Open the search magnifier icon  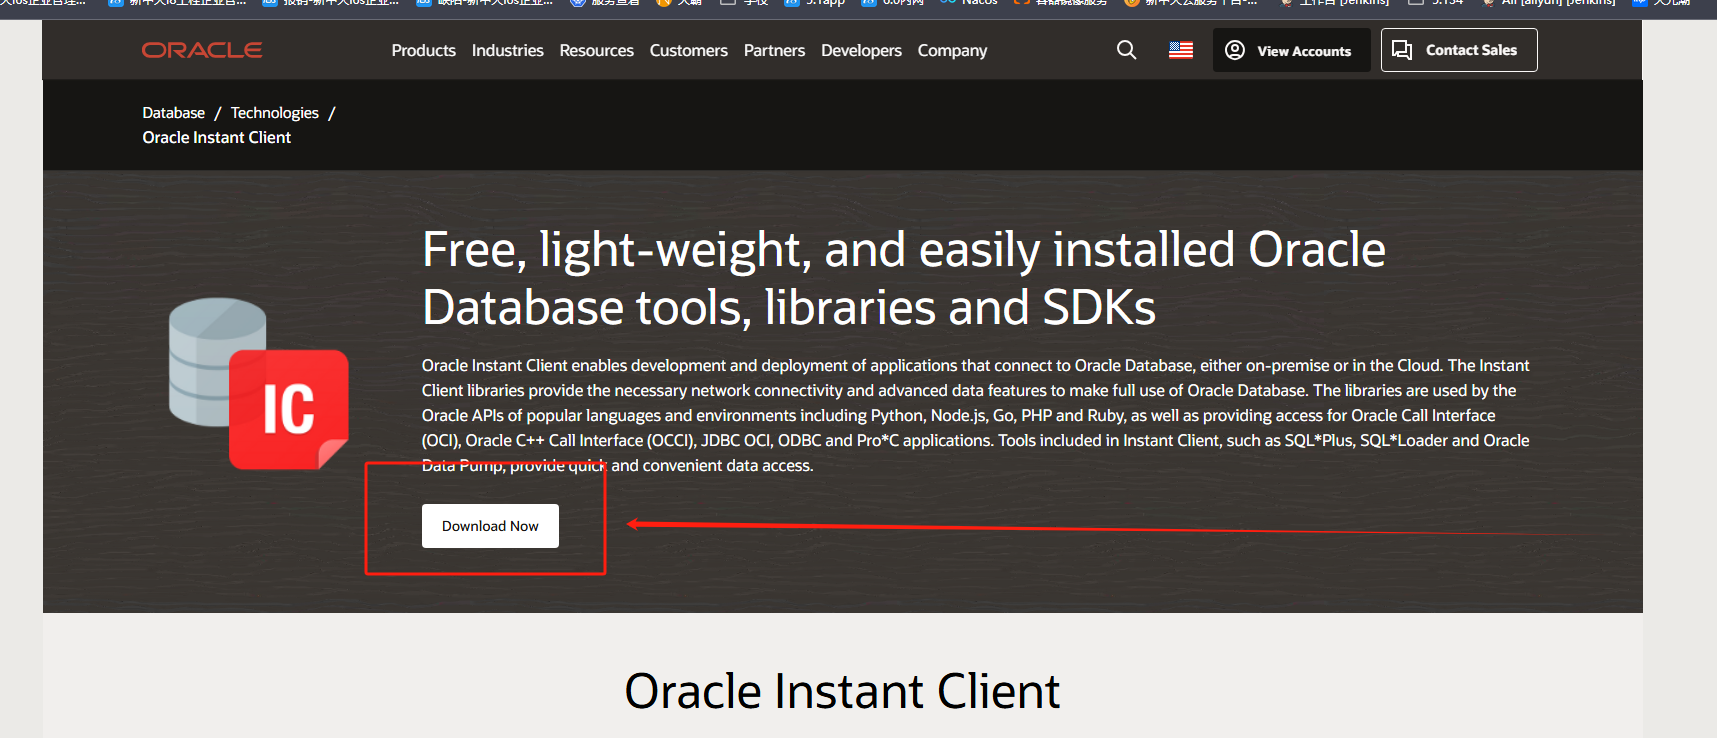point(1126,50)
